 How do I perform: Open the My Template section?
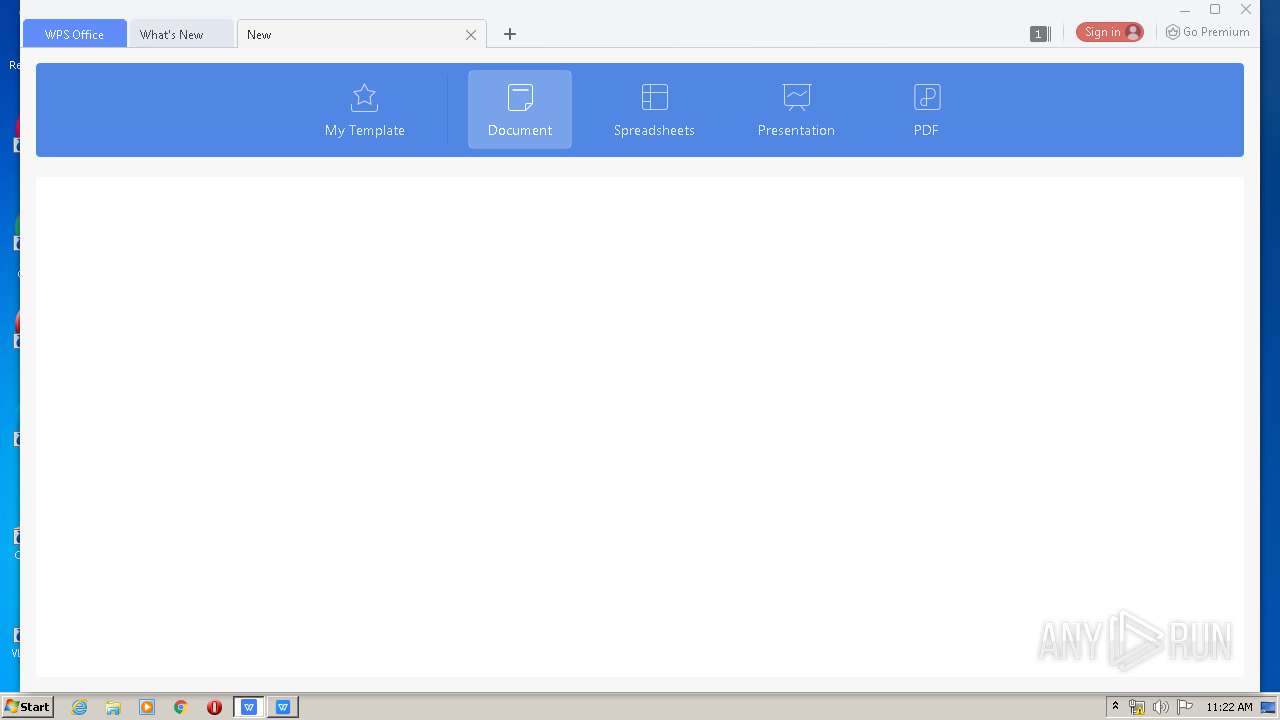click(x=364, y=110)
